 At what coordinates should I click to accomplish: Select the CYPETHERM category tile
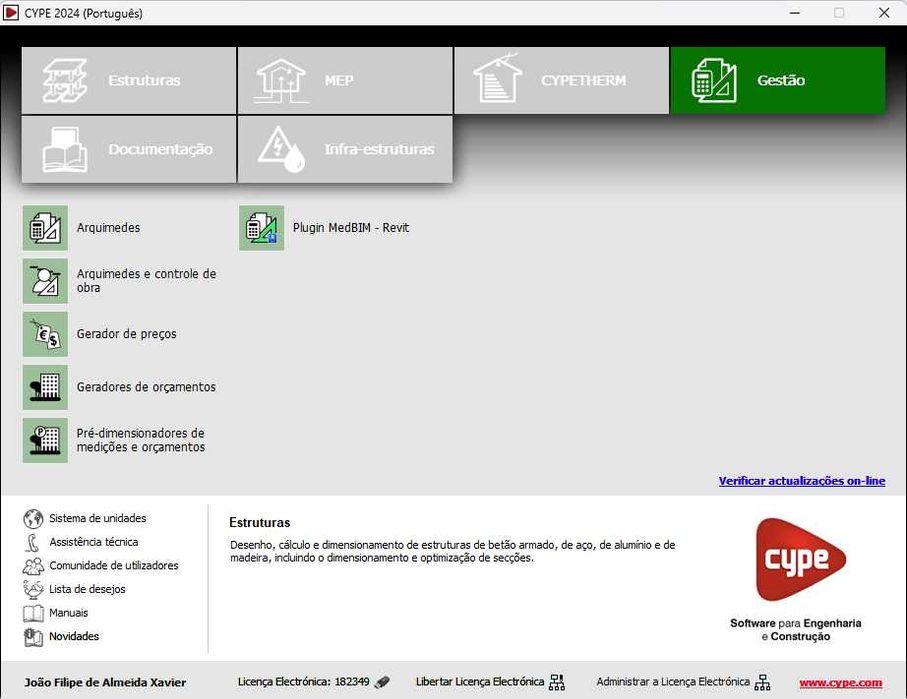coord(561,80)
